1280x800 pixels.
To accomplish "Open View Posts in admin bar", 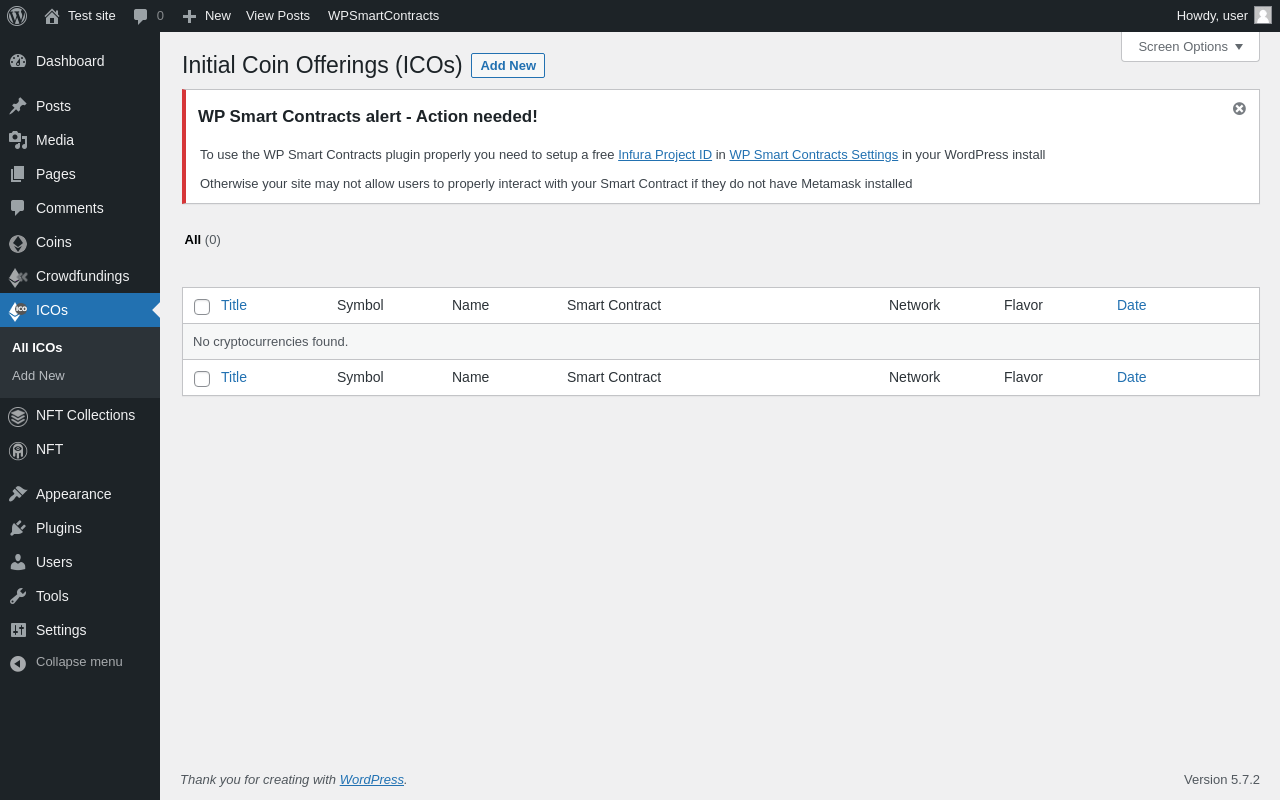I will [278, 16].
